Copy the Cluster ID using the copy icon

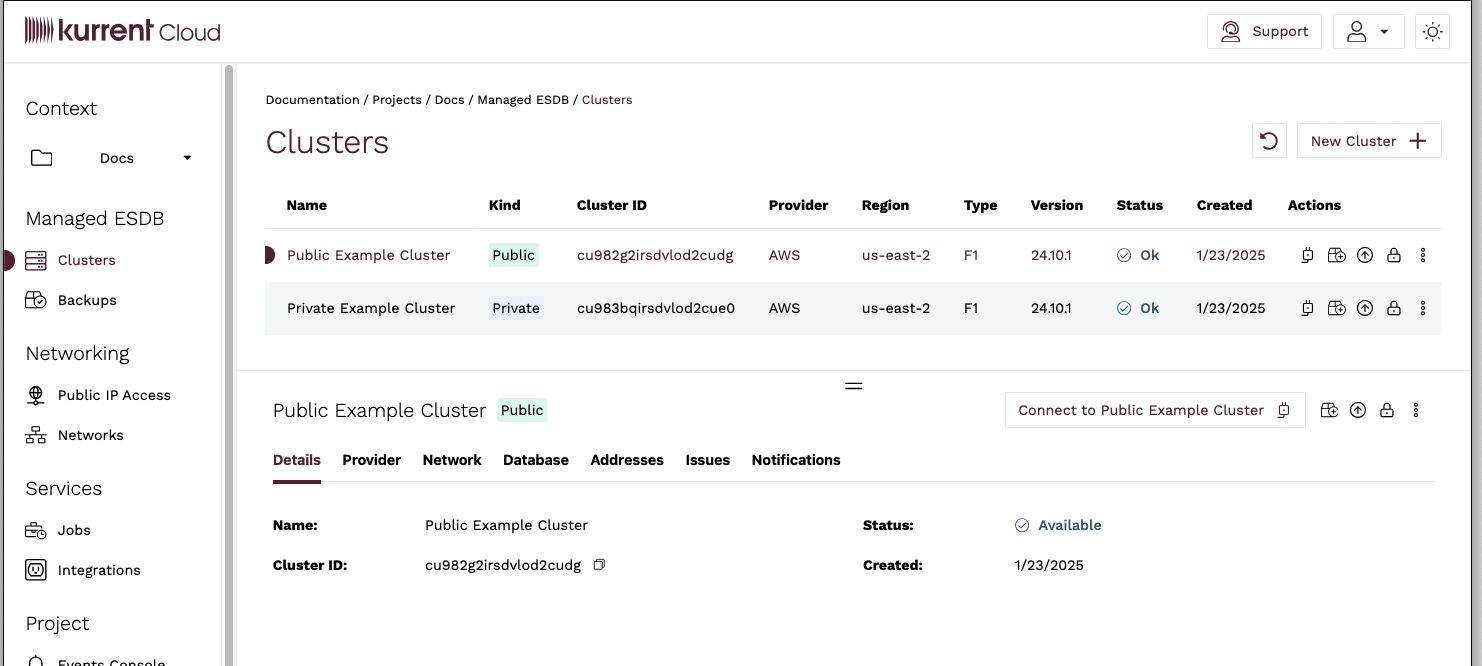click(599, 564)
